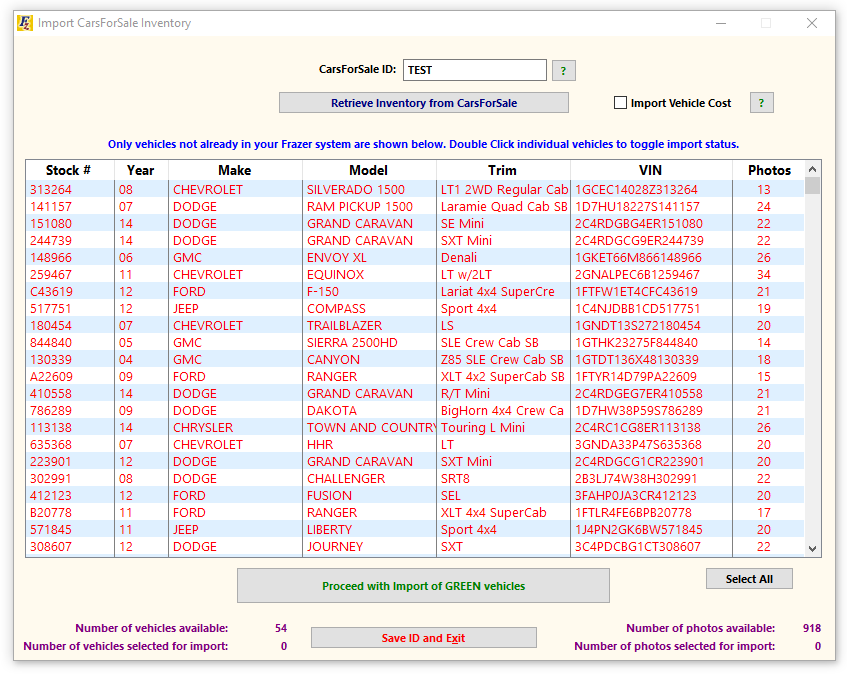
Task: Click the vehicle list scrollbar thumb
Action: (x=812, y=185)
